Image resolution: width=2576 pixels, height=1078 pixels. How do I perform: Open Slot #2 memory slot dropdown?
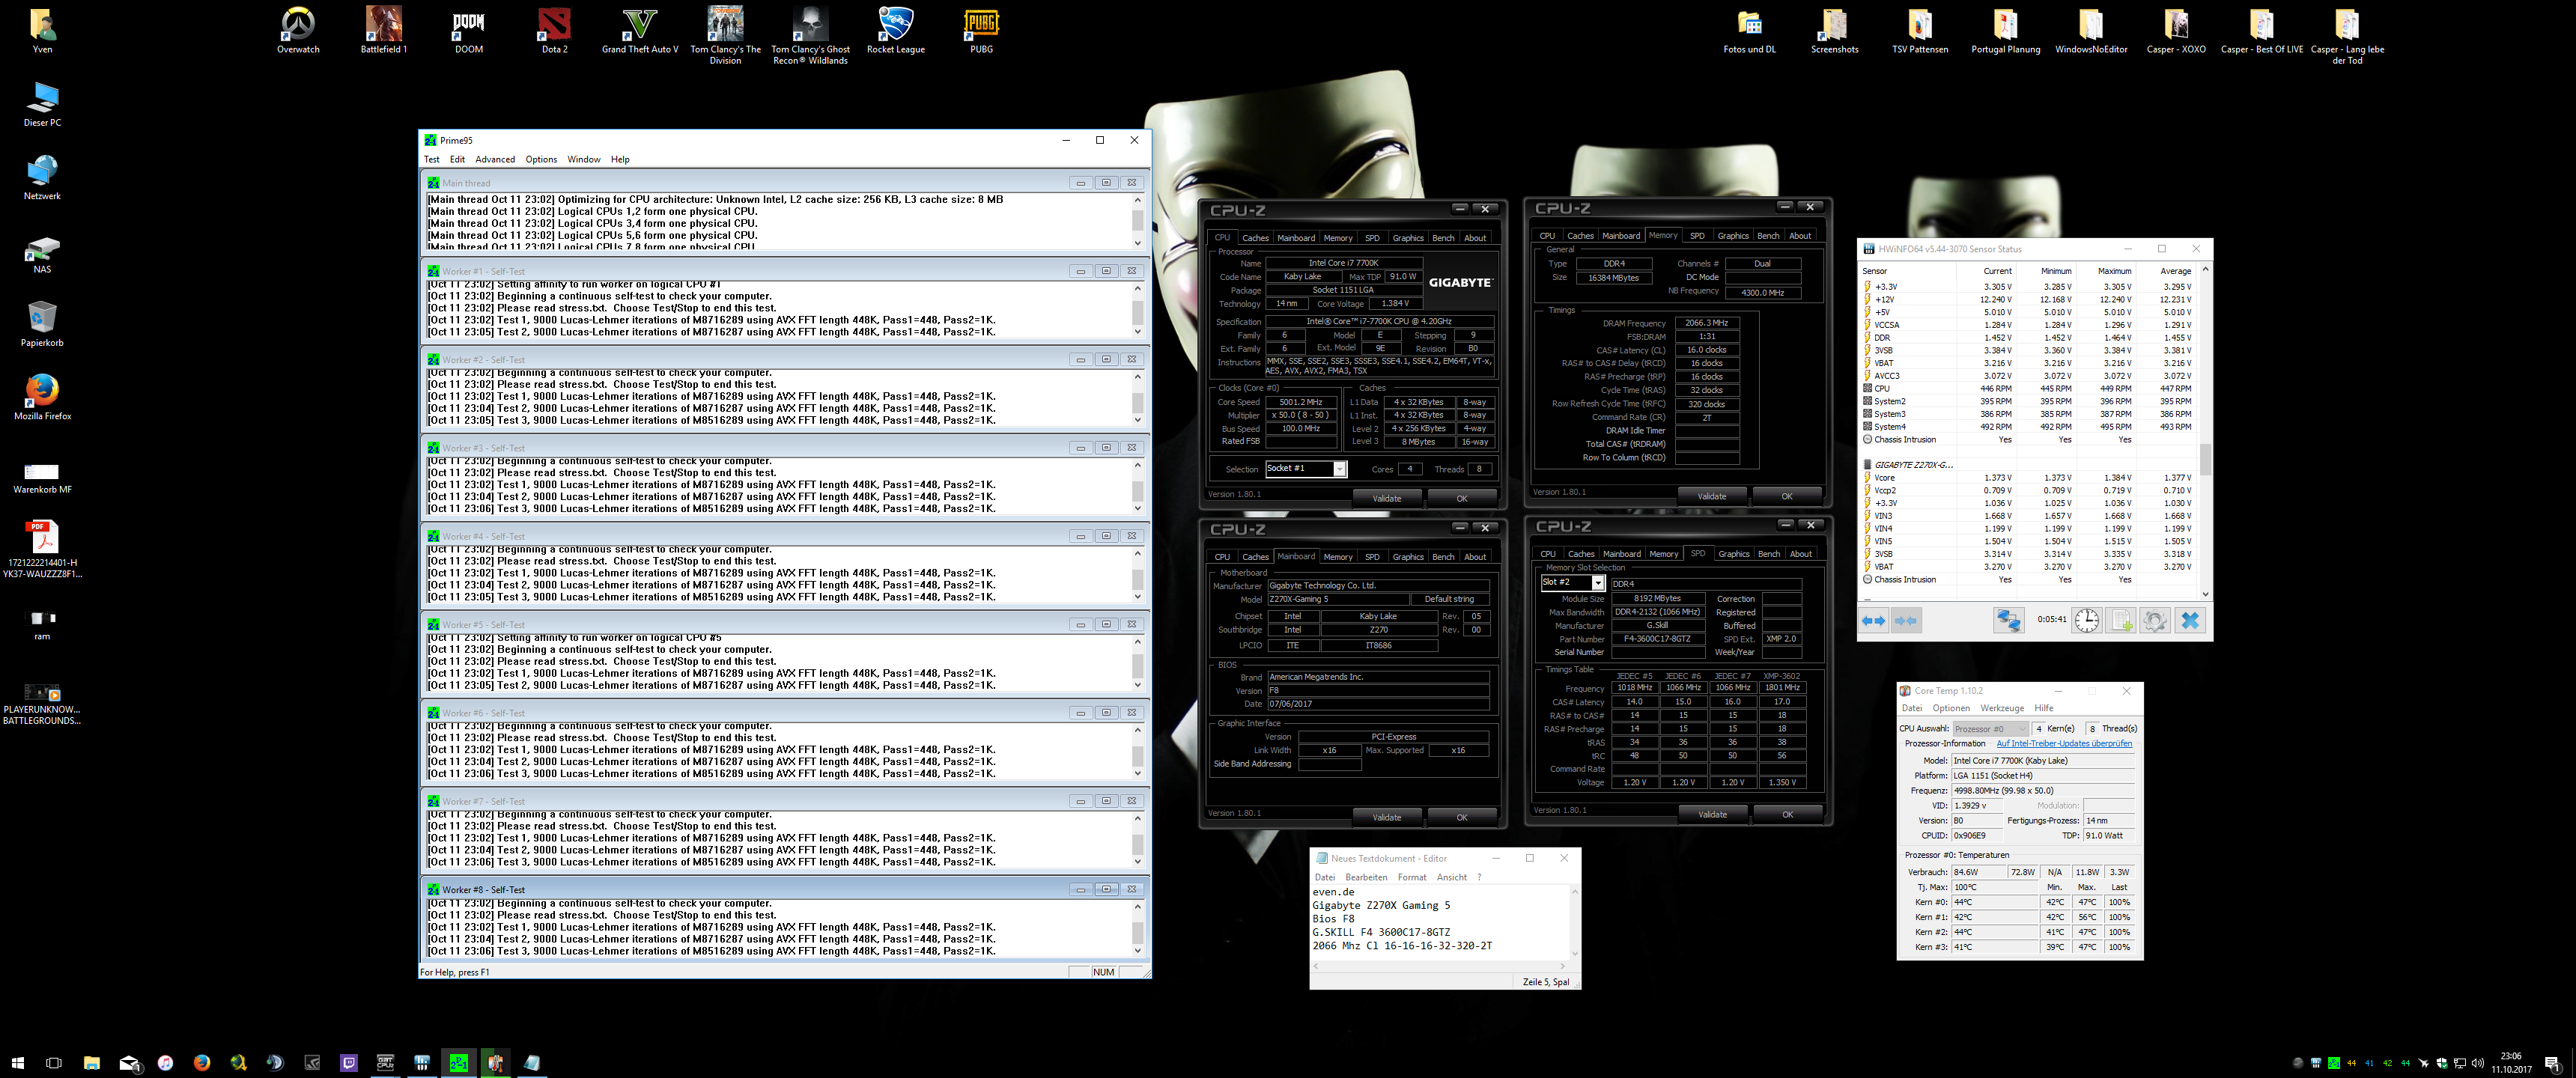1597,583
